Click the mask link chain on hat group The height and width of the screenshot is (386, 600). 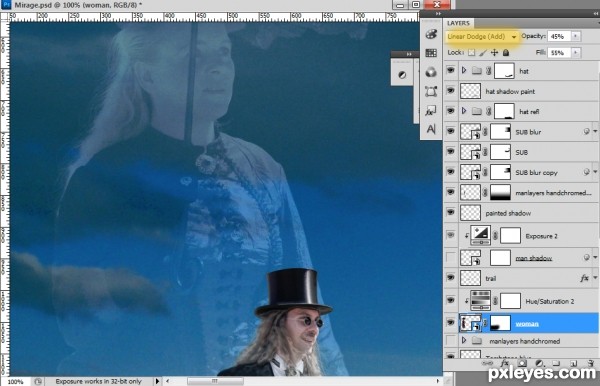pyautogui.click(x=489, y=71)
